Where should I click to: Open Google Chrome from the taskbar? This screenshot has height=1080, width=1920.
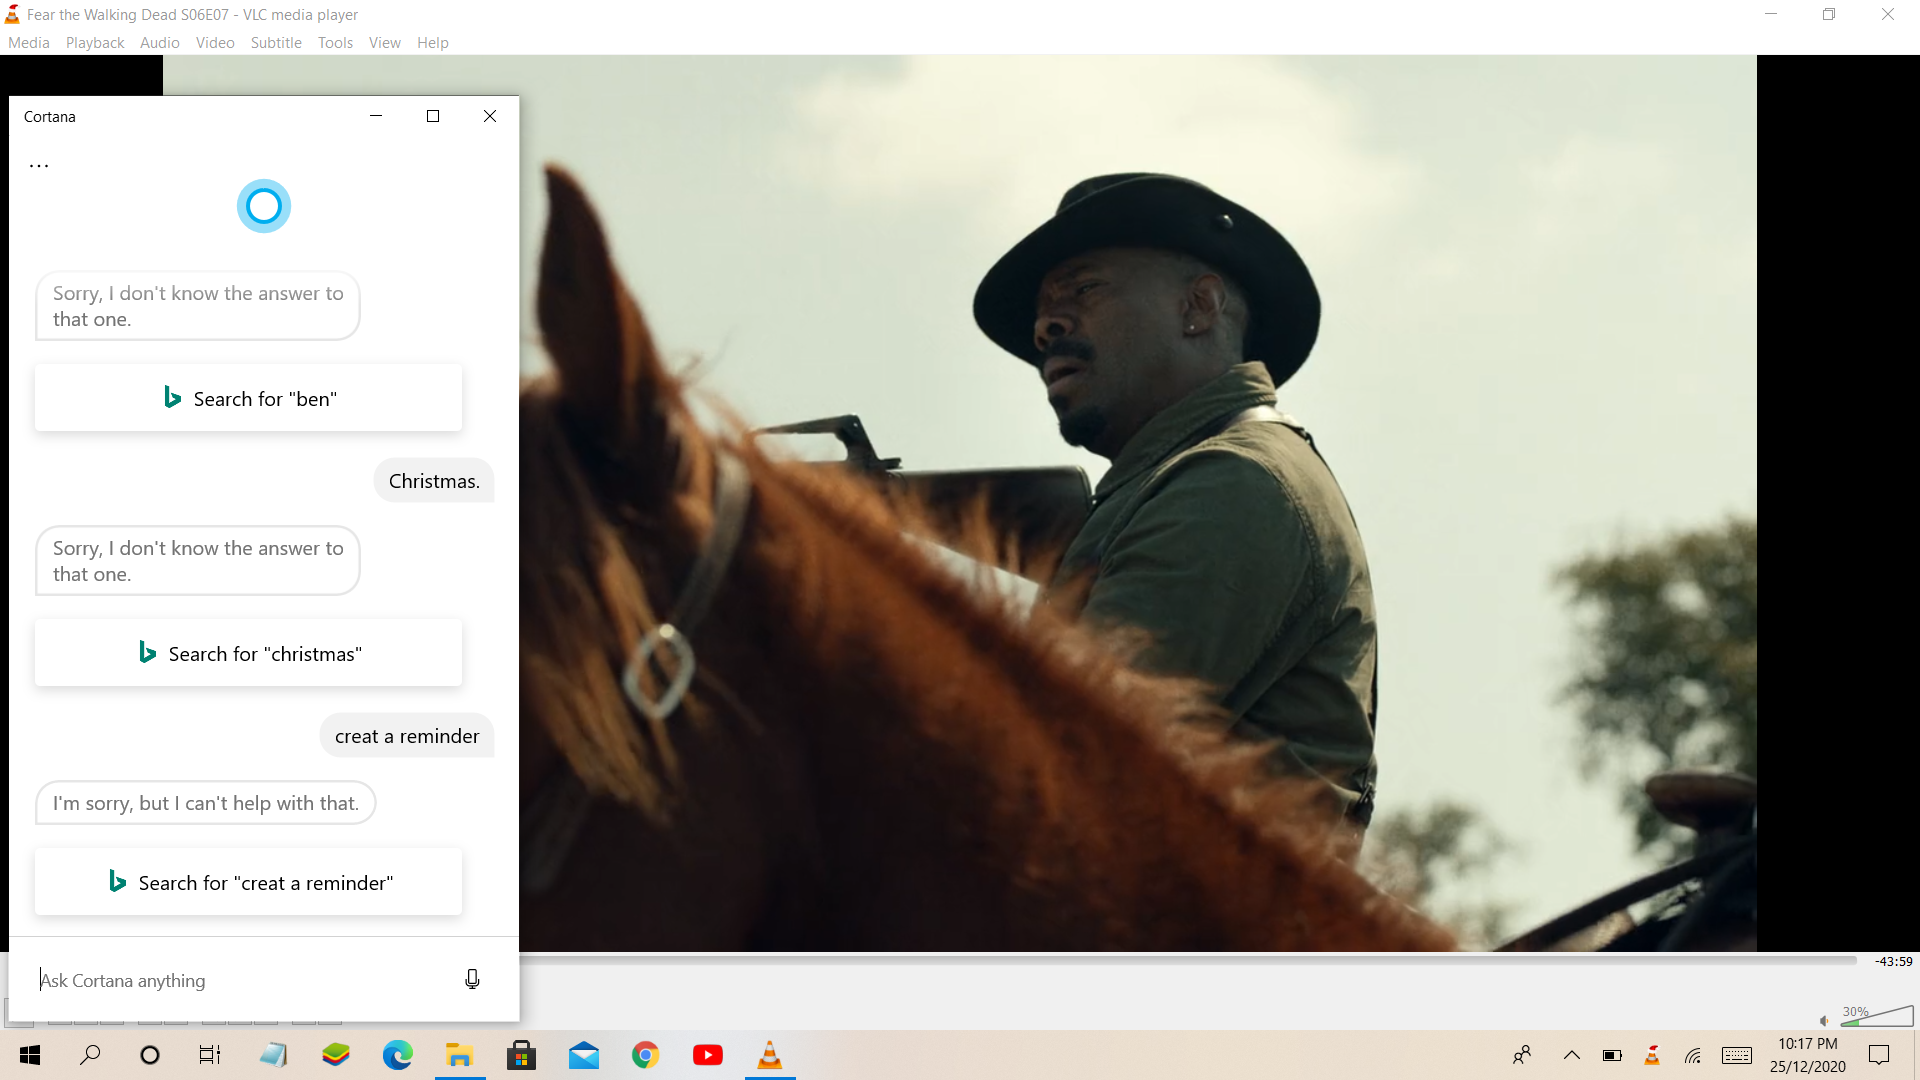(646, 1055)
